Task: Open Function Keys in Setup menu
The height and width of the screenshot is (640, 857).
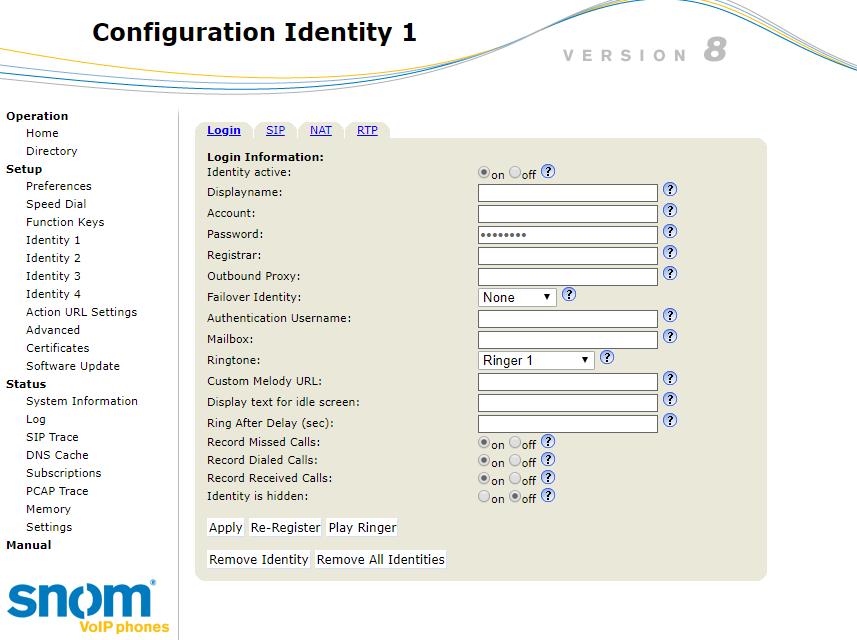Action: 65,222
